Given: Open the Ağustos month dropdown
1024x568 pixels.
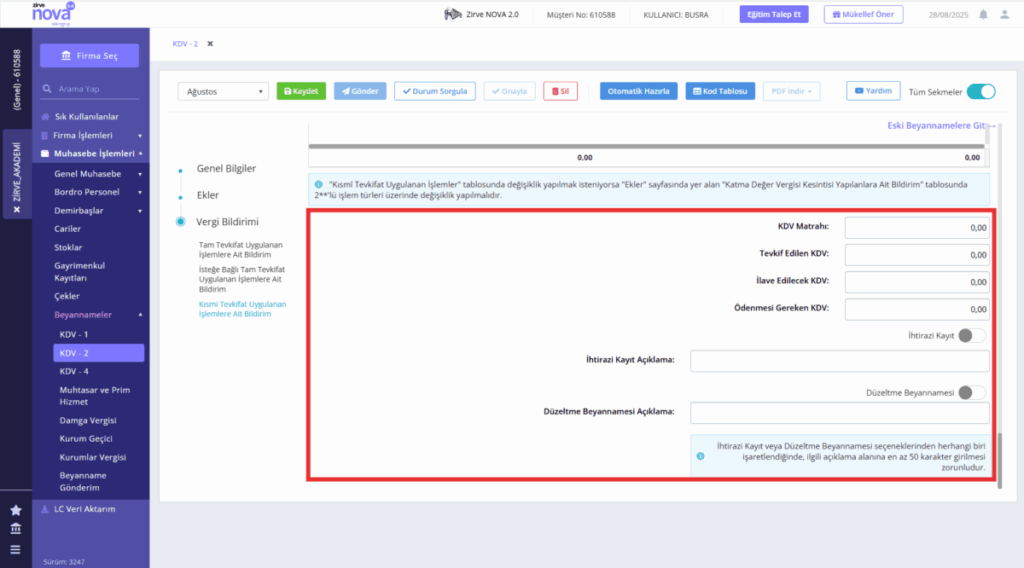Looking at the screenshot, I should (x=223, y=91).
